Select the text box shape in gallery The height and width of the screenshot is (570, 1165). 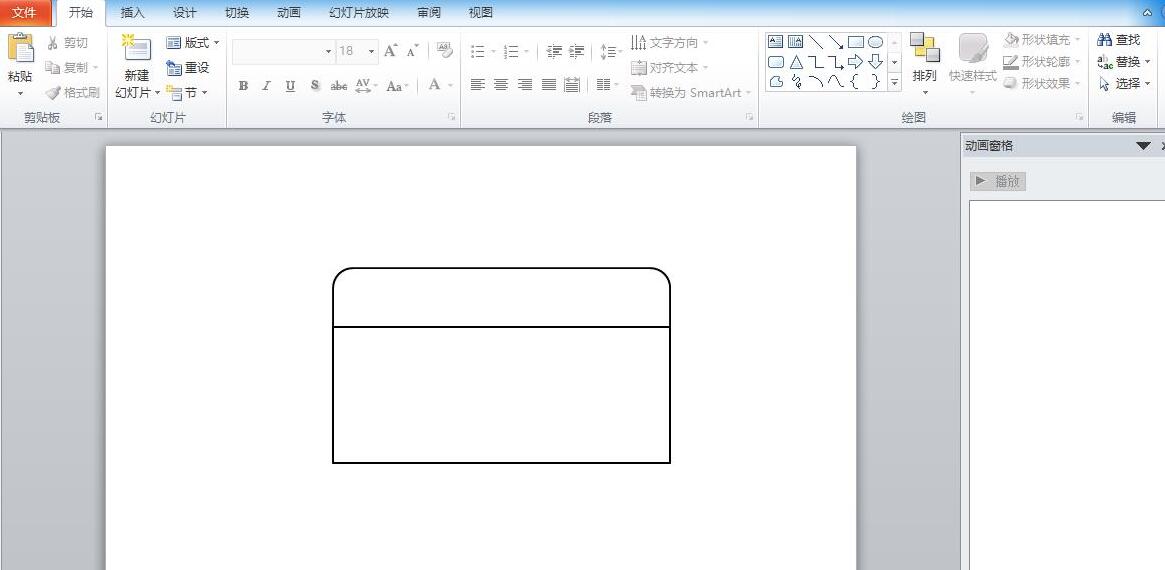click(x=776, y=42)
